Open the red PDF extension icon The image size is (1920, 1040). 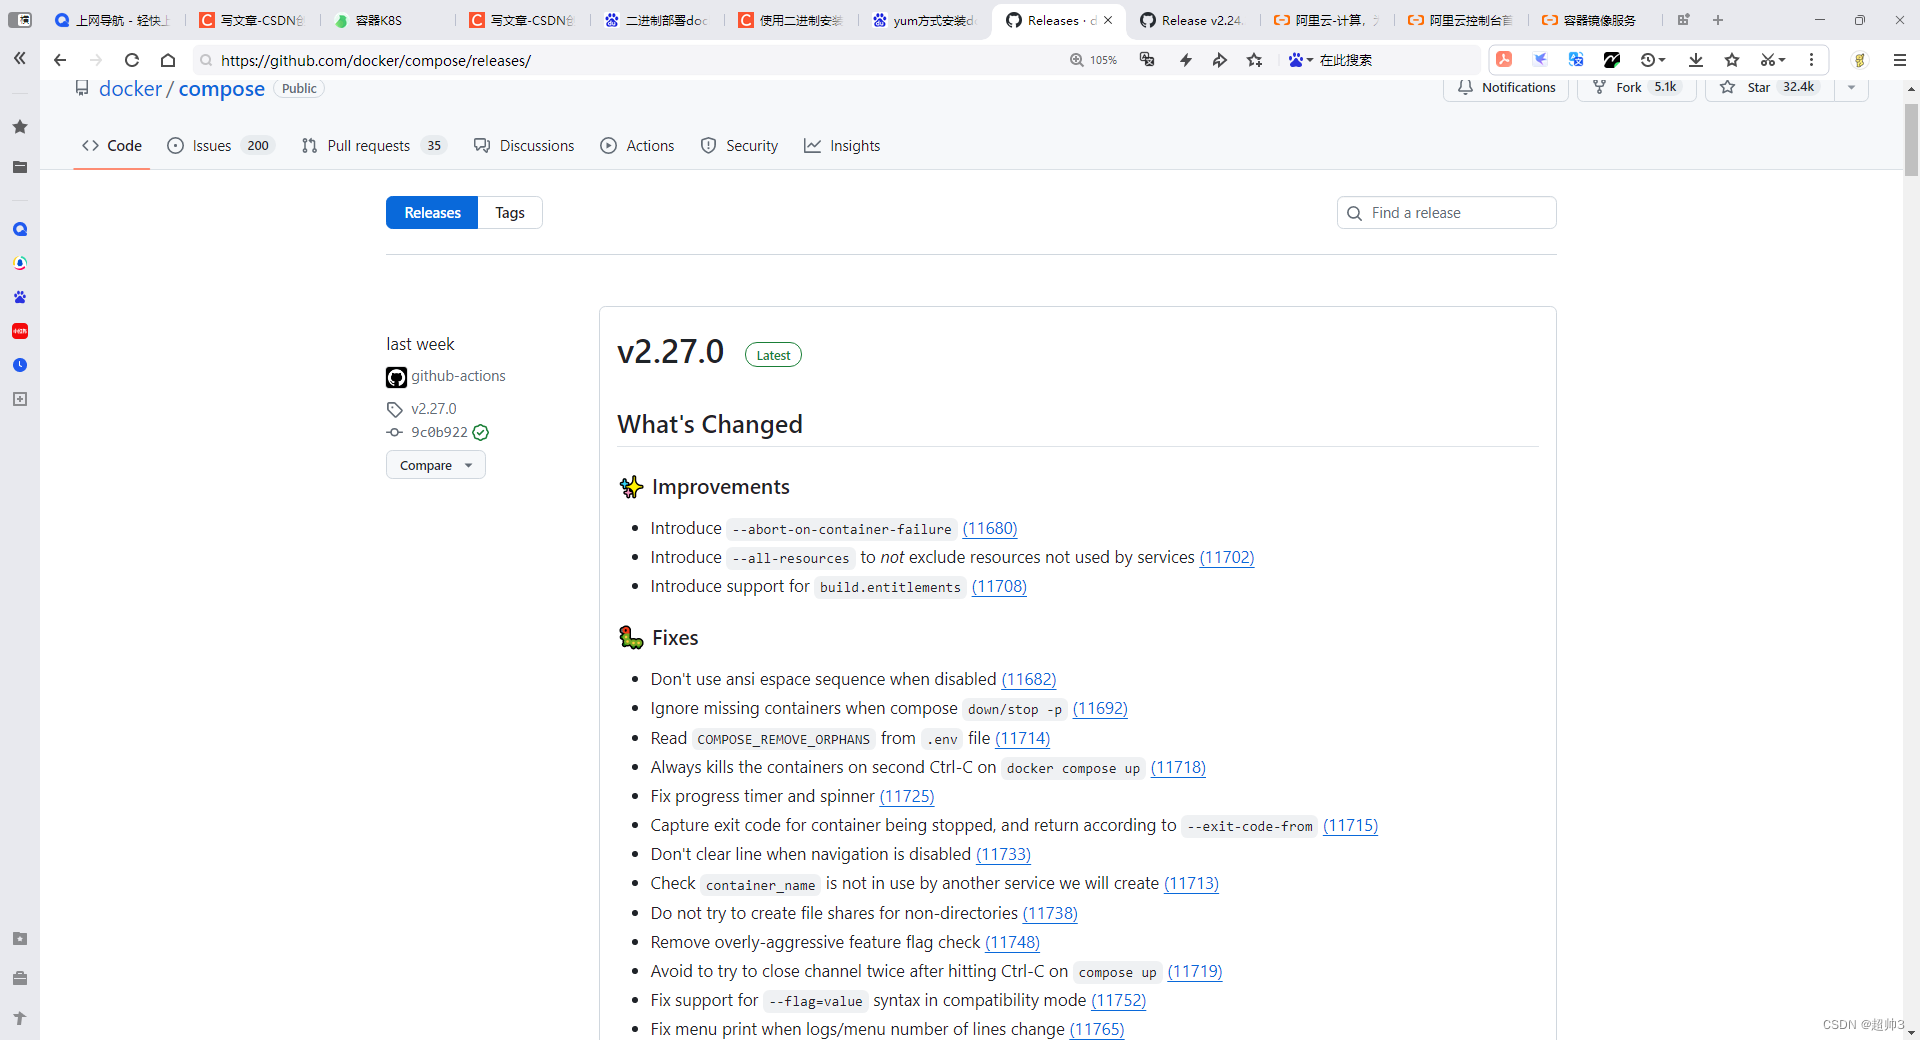pyautogui.click(x=1504, y=60)
